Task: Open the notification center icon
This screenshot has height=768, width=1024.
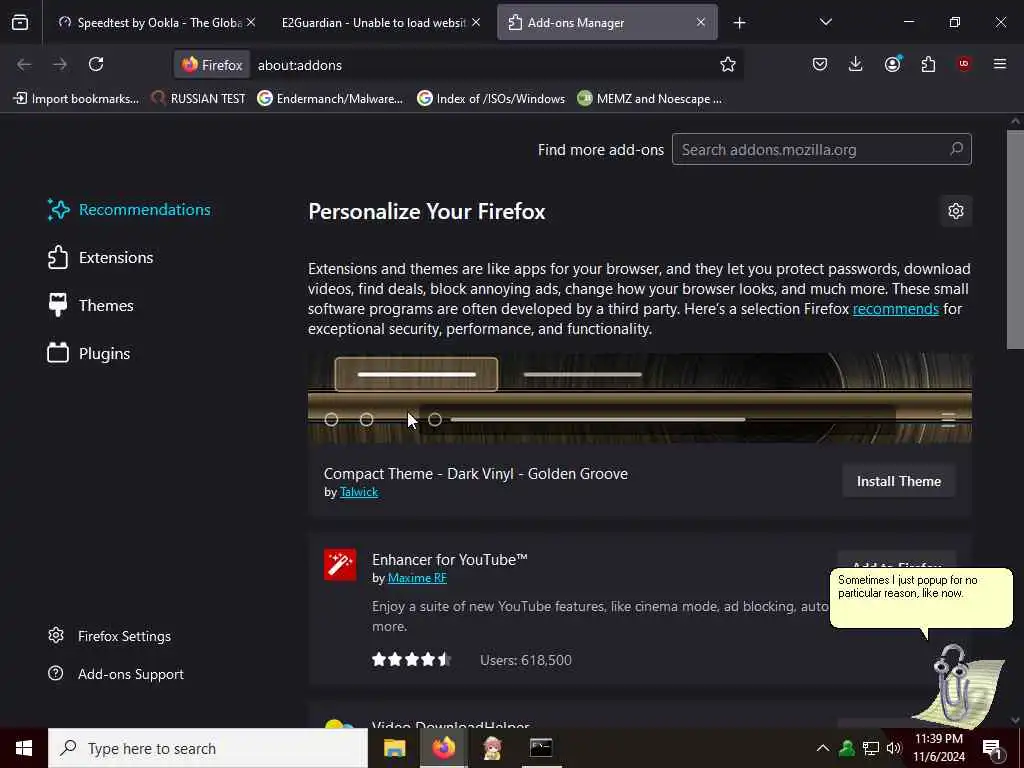Action: click(x=993, y=749)
